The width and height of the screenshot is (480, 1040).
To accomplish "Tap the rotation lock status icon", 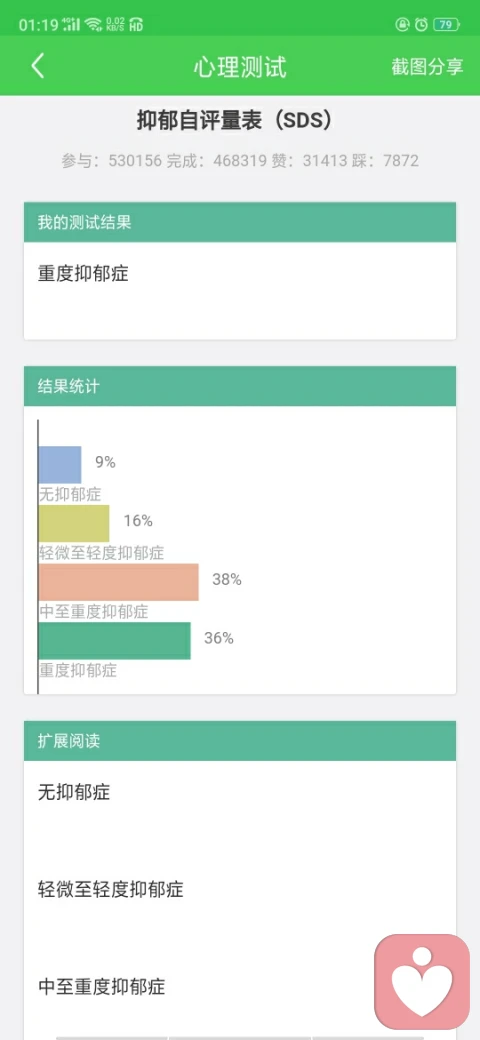I will tap(402, 25).
